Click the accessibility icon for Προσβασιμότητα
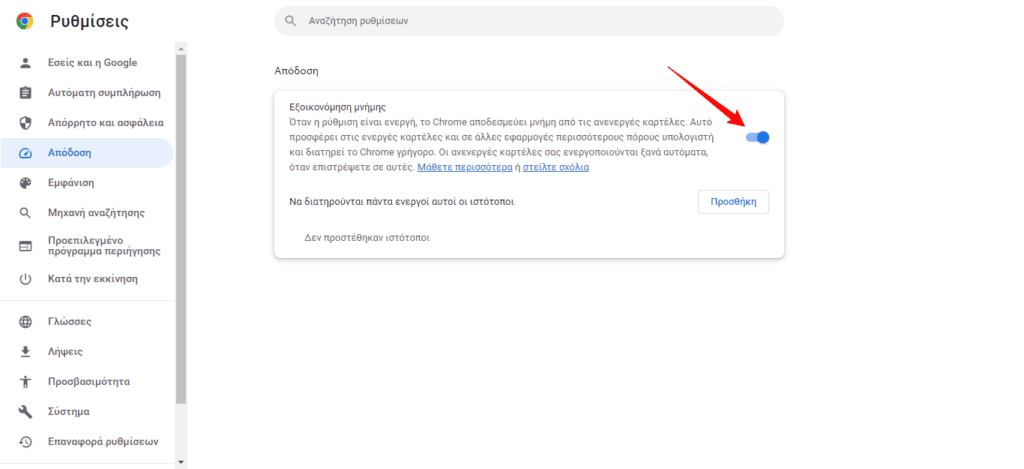The height and width of the screenshot is (469, 1024). coord(26,382)
